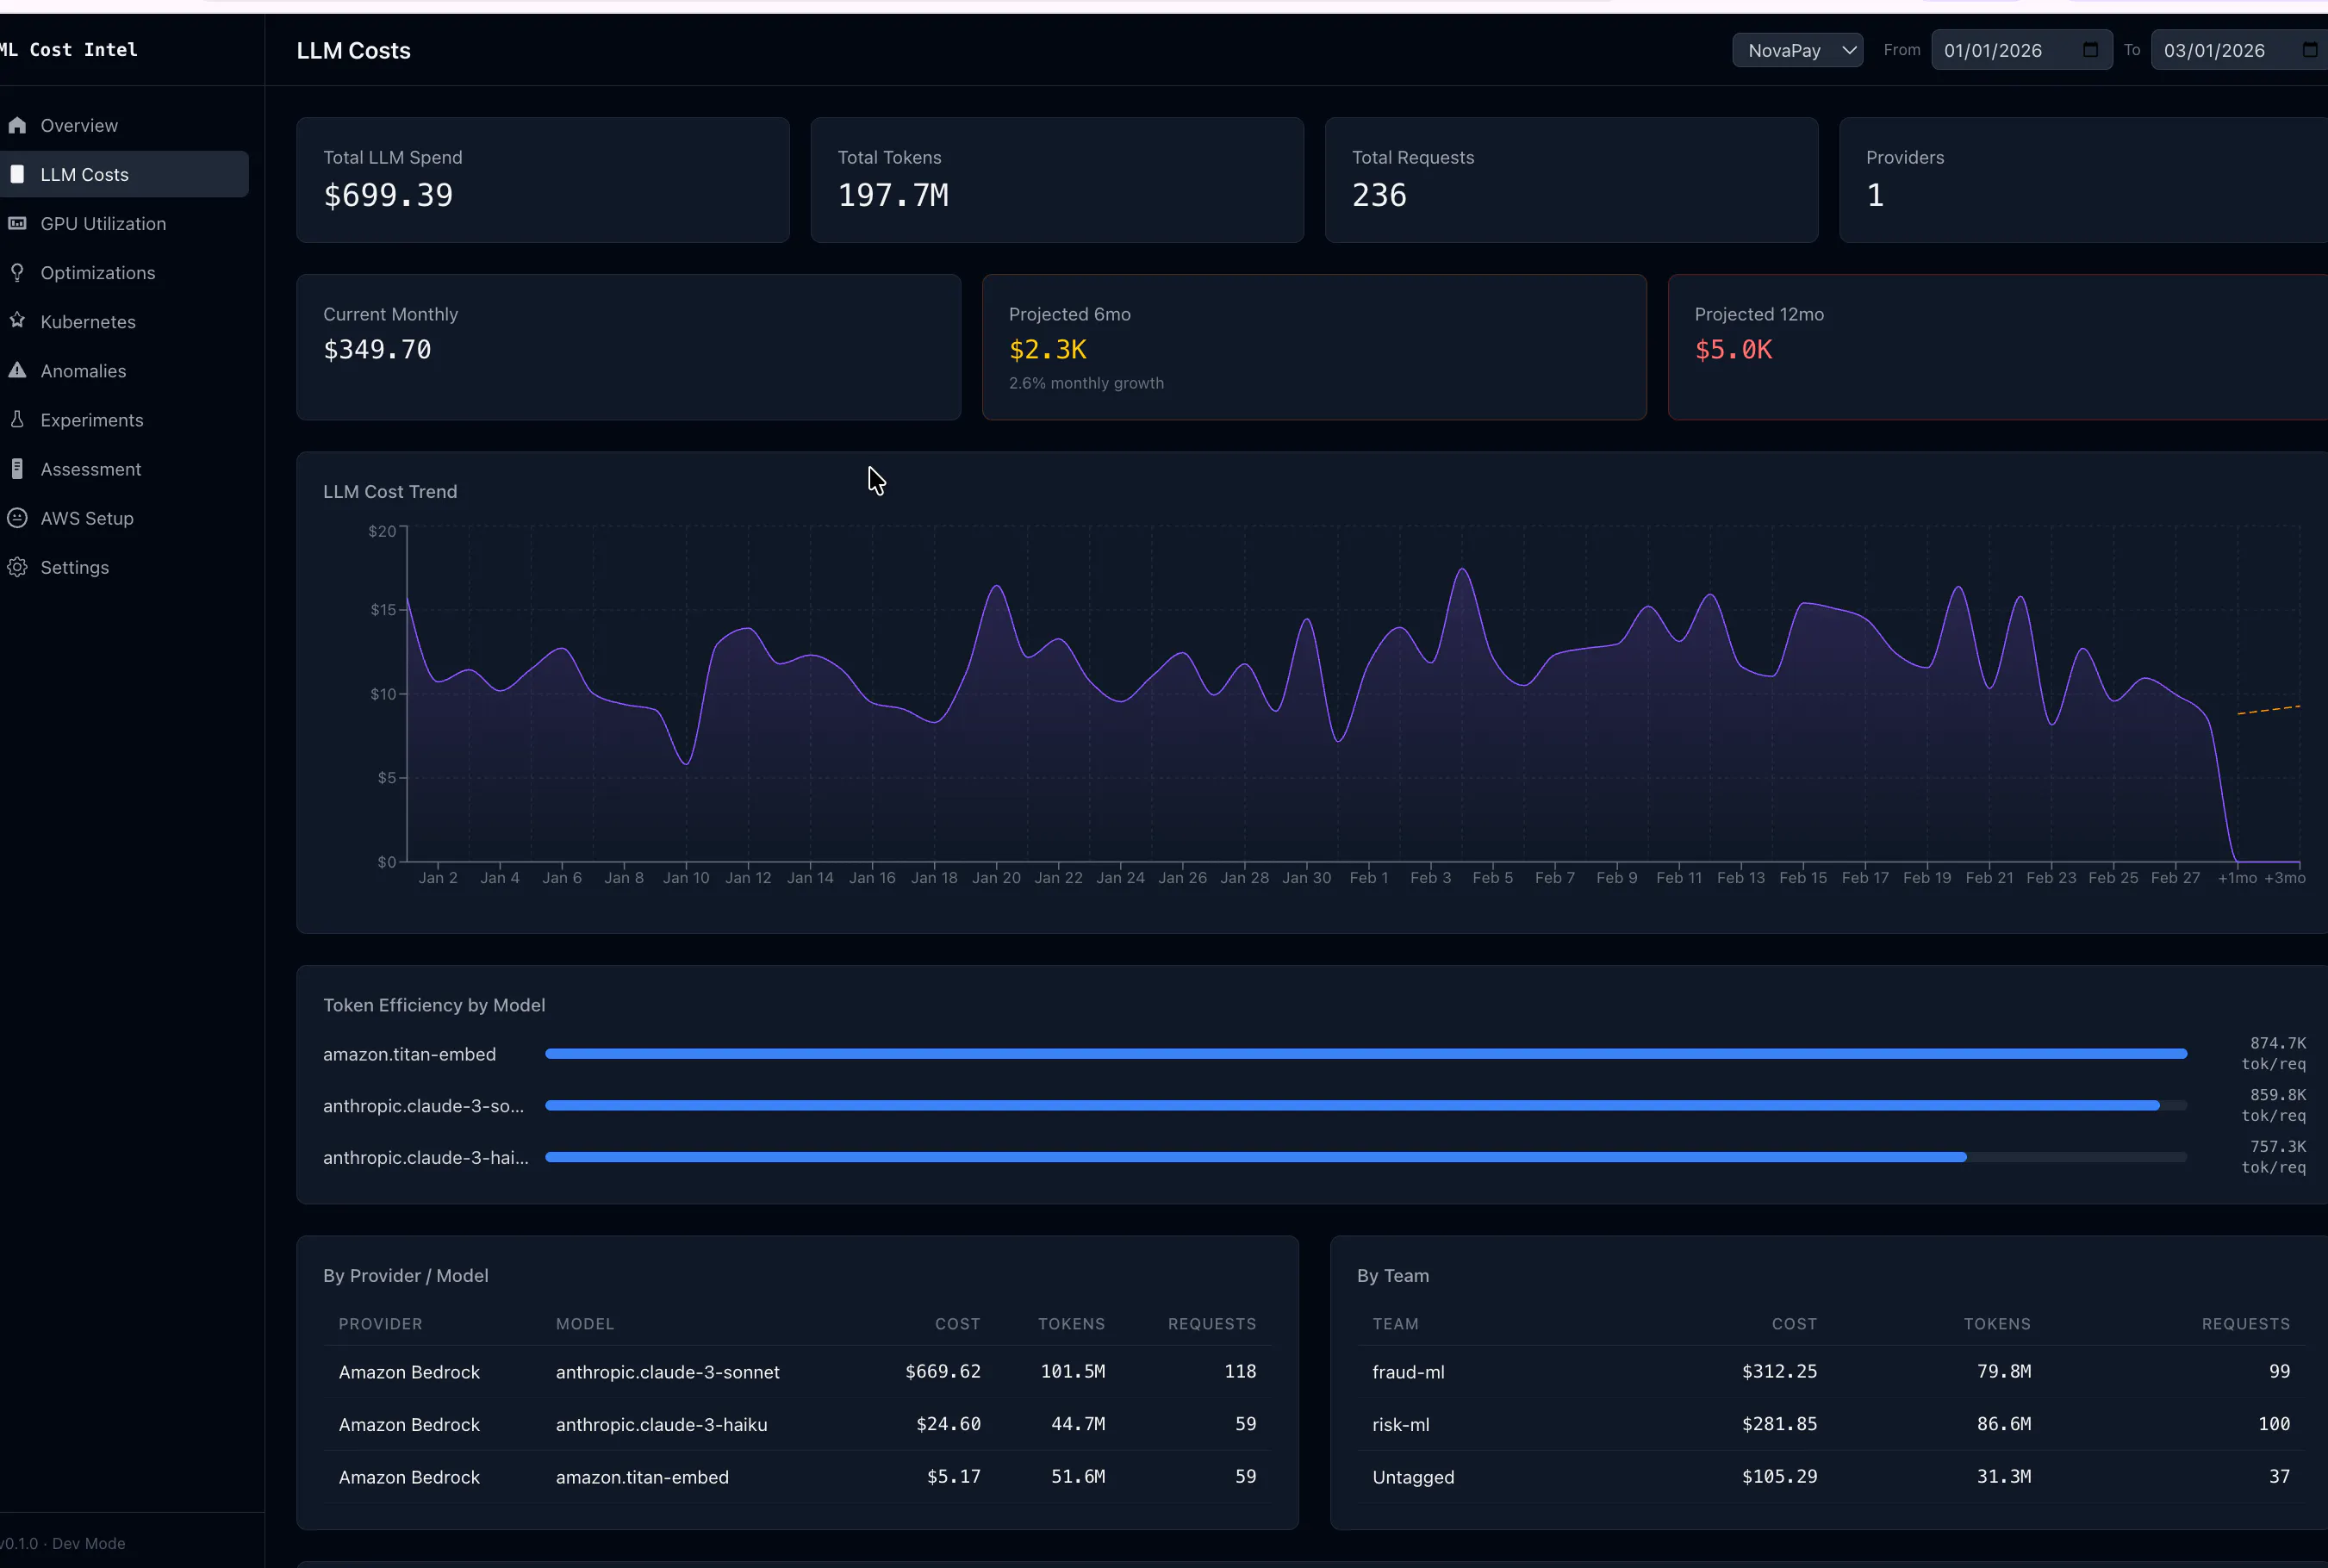Click the +3mo projection axis label
Viewport: 2328px width, 1568px height.
point(2285,877)
